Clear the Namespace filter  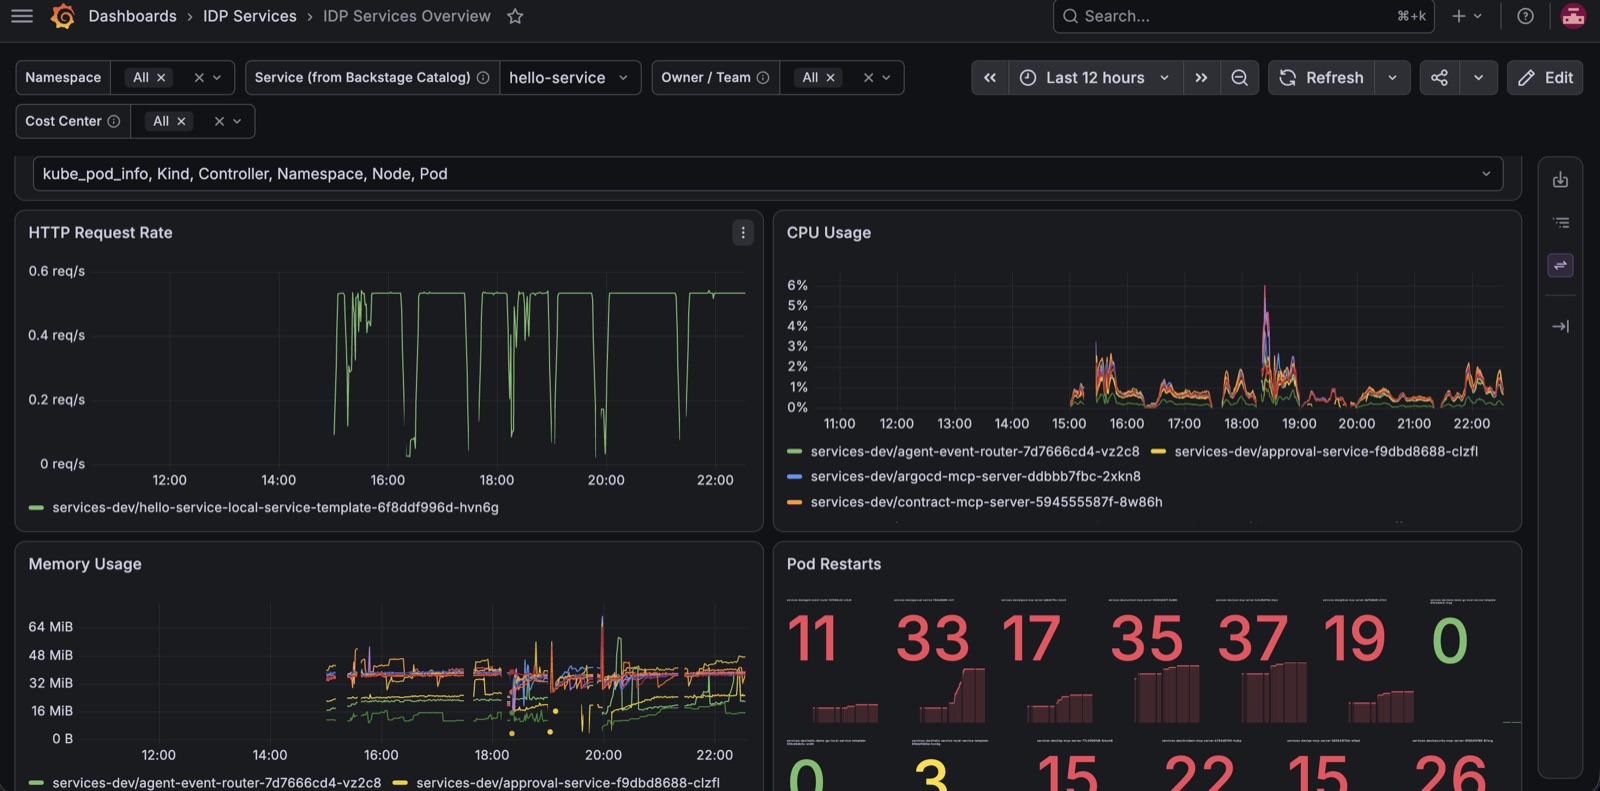[199, 77]
